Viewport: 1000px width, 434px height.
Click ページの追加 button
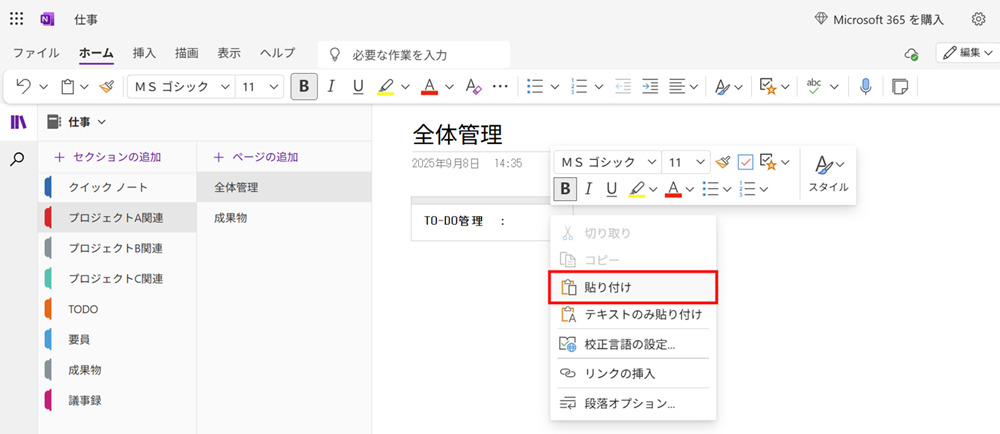[x=256, y=157]
